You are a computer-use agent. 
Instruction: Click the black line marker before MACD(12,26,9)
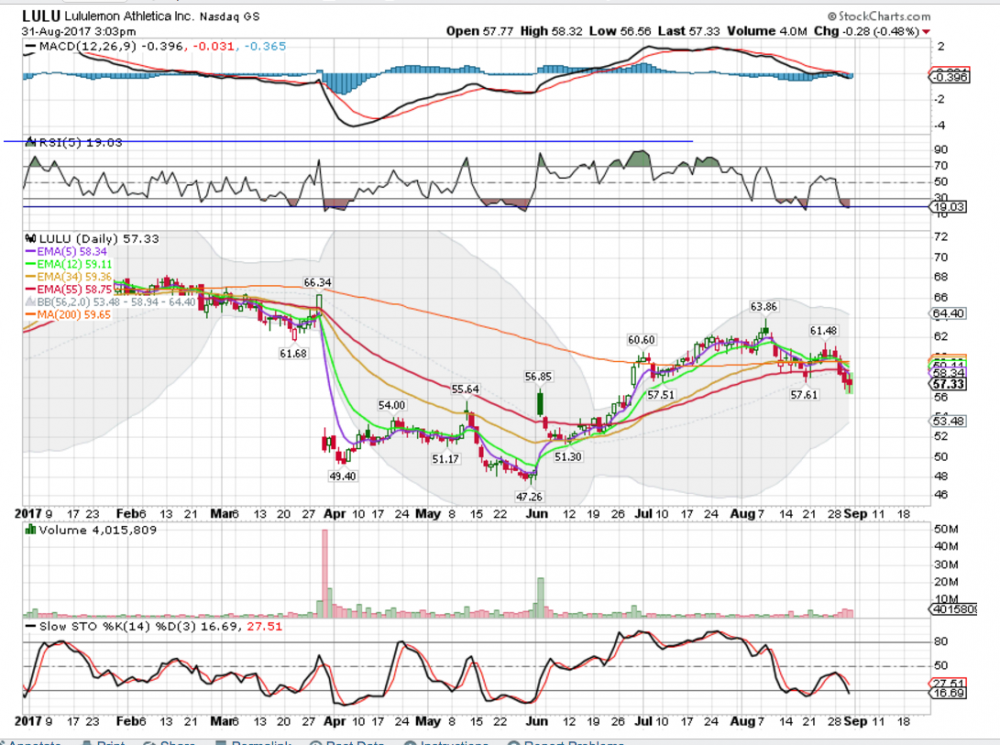[30, 46]
